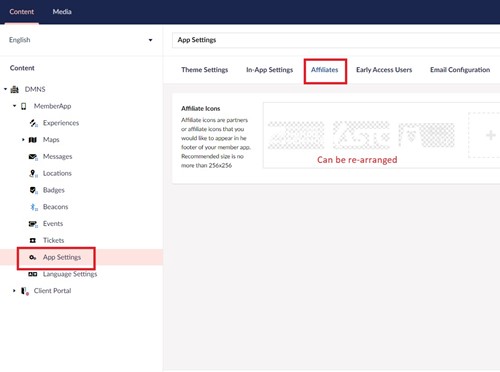Click the Maps icon in tree
This screenshot has width=500, height=372.
point(33,140)
